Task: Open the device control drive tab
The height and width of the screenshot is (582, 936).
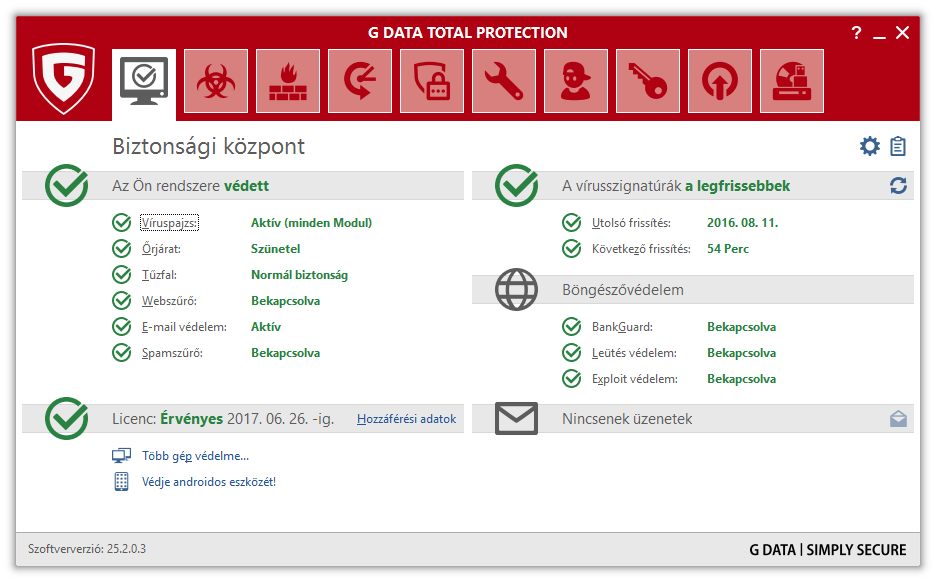Action: coord(792,81)
